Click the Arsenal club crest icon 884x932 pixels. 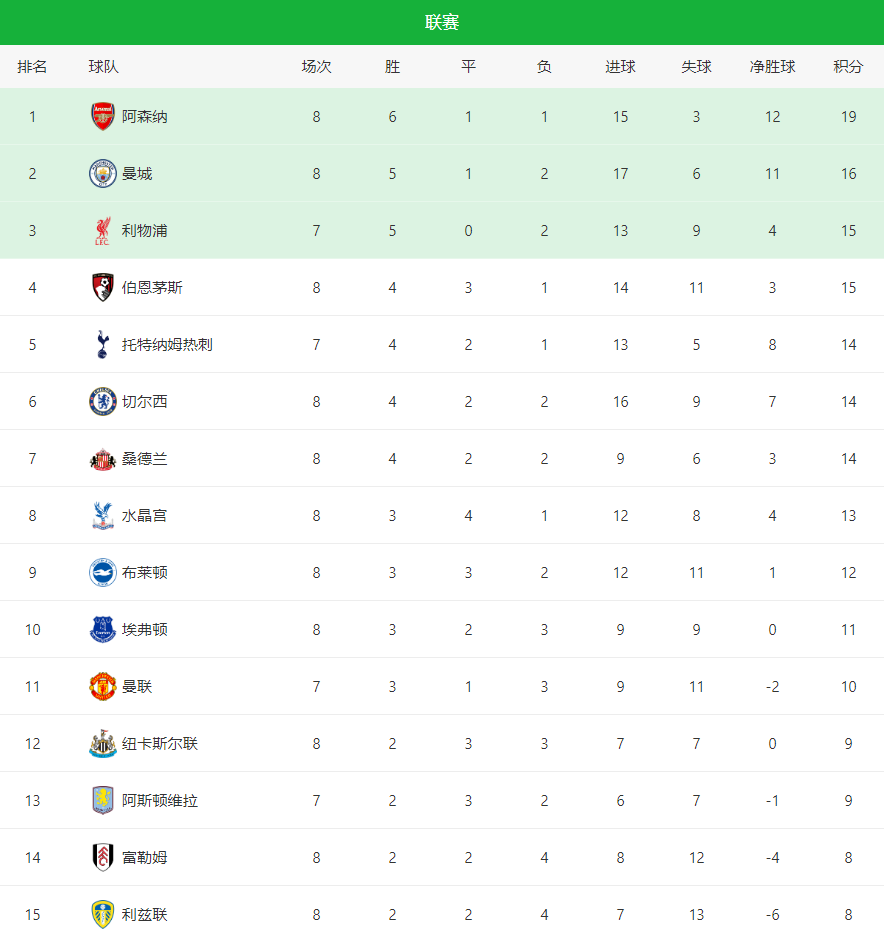pos(102,116)
